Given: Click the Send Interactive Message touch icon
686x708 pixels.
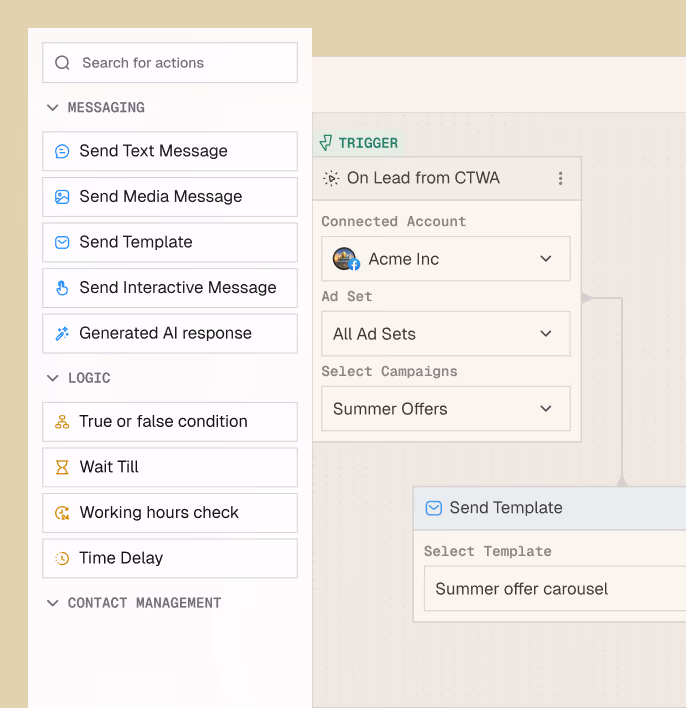Looking at the screenshot, I should (62, 288).
